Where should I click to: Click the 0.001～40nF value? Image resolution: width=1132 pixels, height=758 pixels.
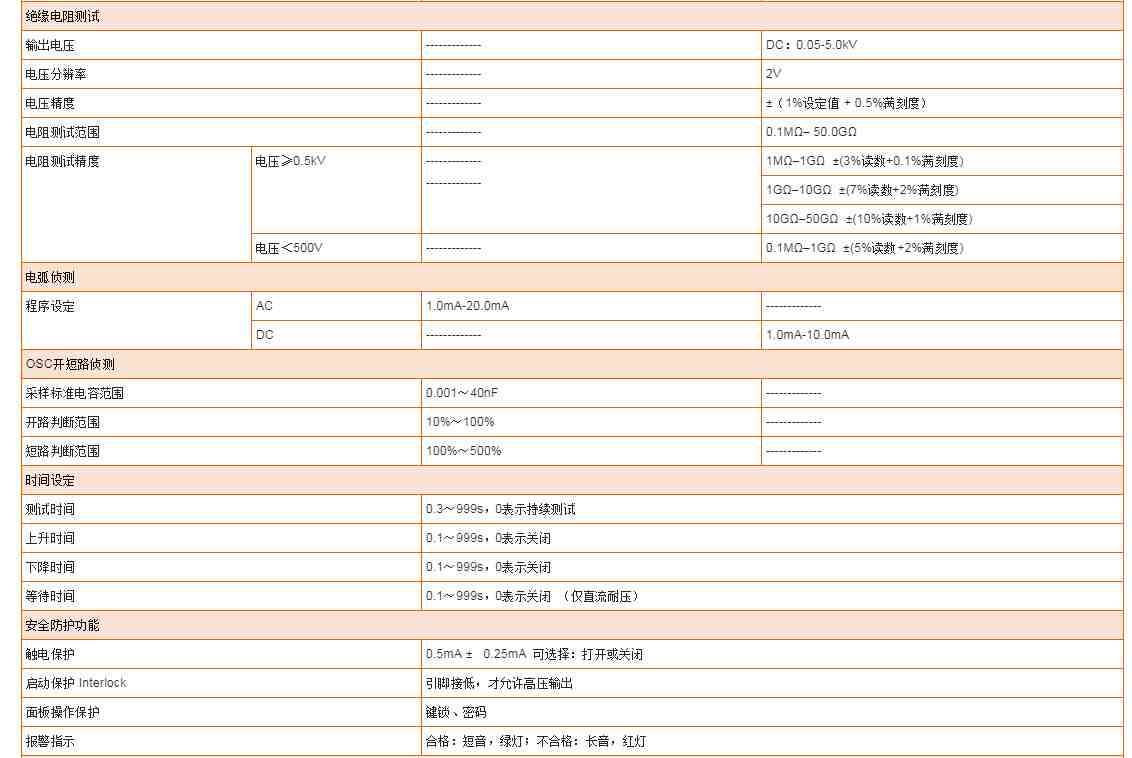point(461,393)
